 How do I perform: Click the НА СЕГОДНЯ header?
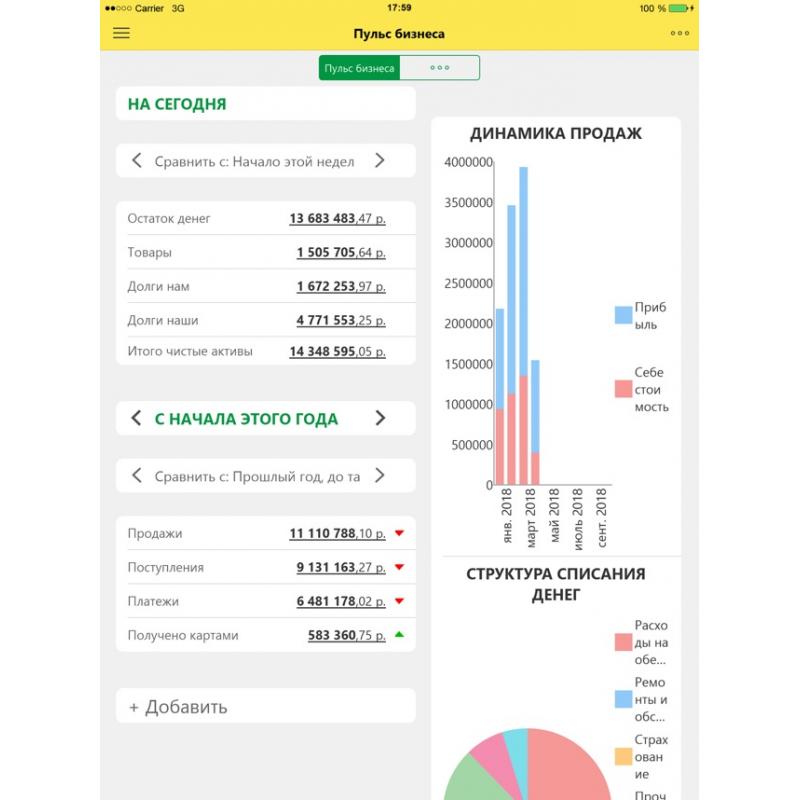tap(266, 104)
